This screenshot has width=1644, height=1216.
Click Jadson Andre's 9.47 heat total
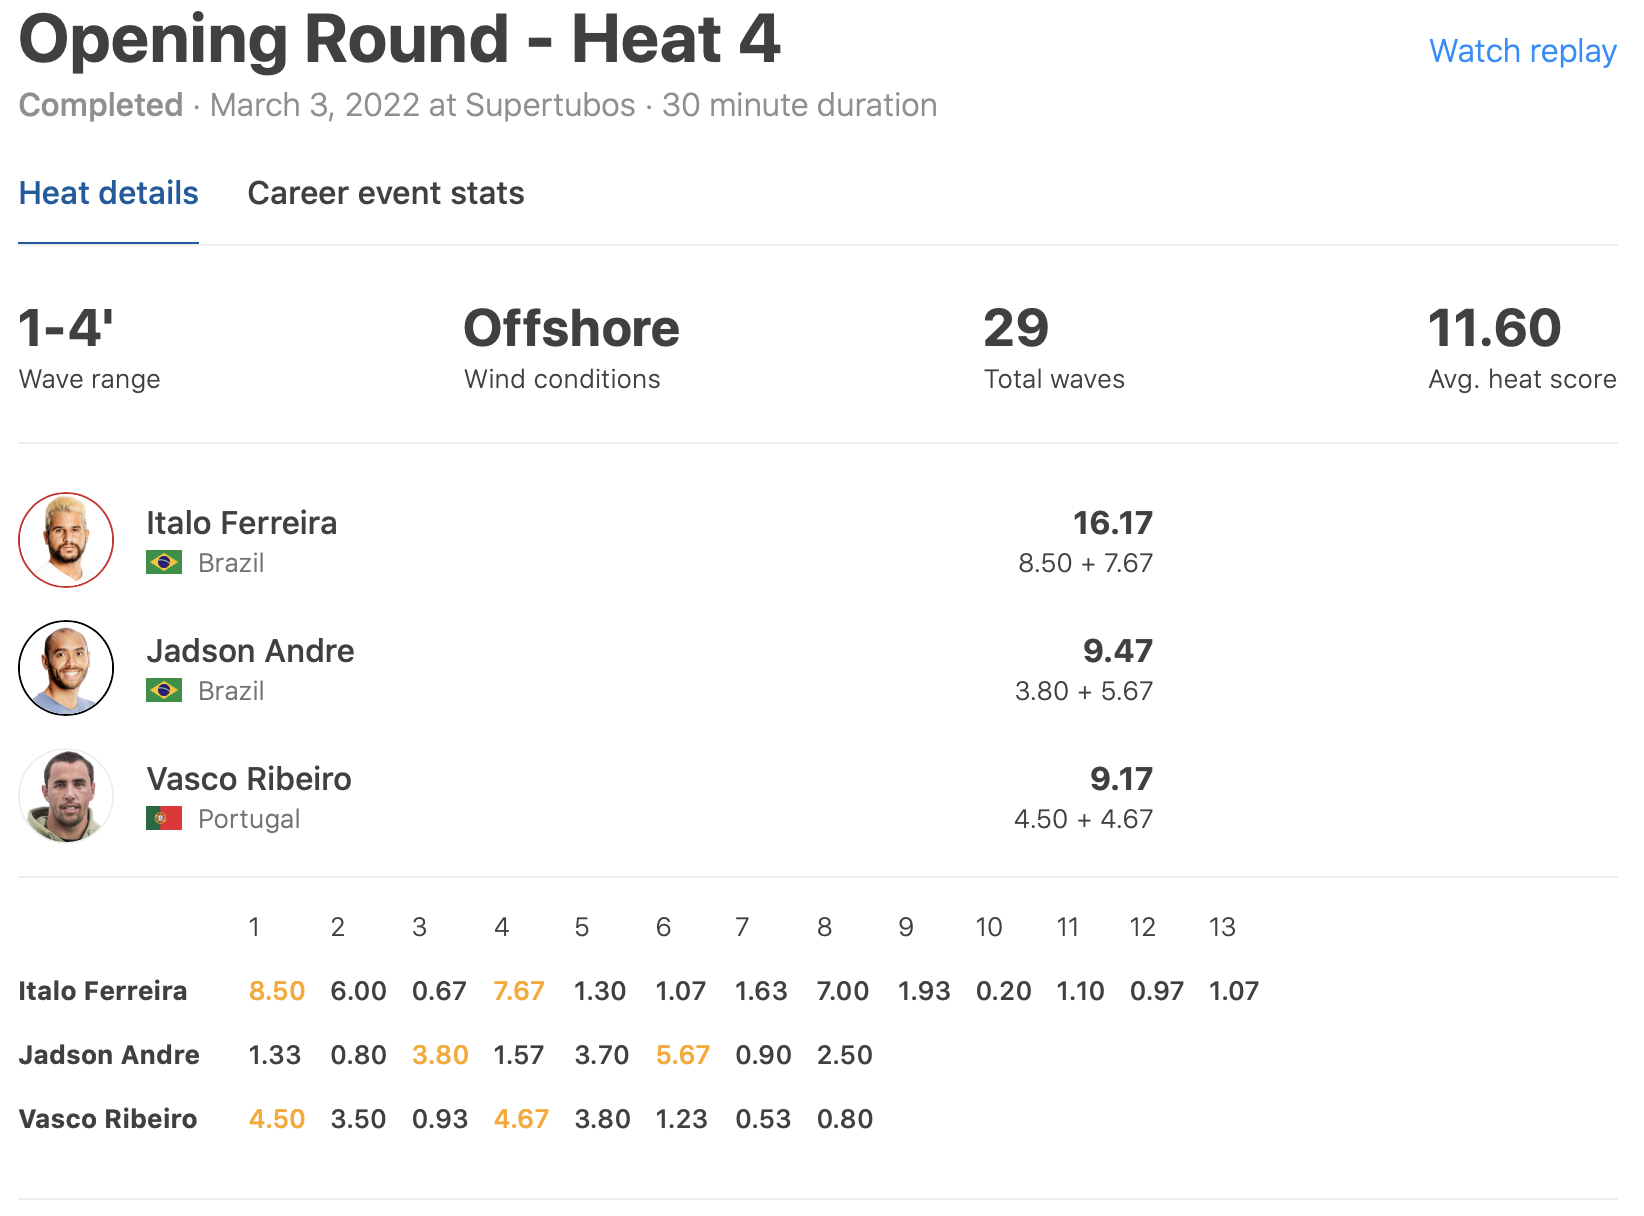[x=1117, y=651]
